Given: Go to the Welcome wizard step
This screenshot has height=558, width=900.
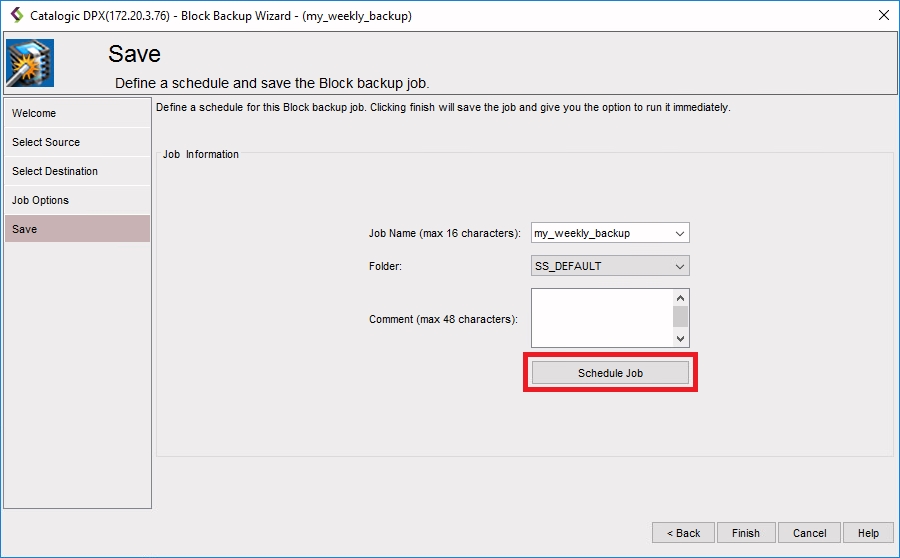Looking at the screenshot, I should tap(77, 113).
